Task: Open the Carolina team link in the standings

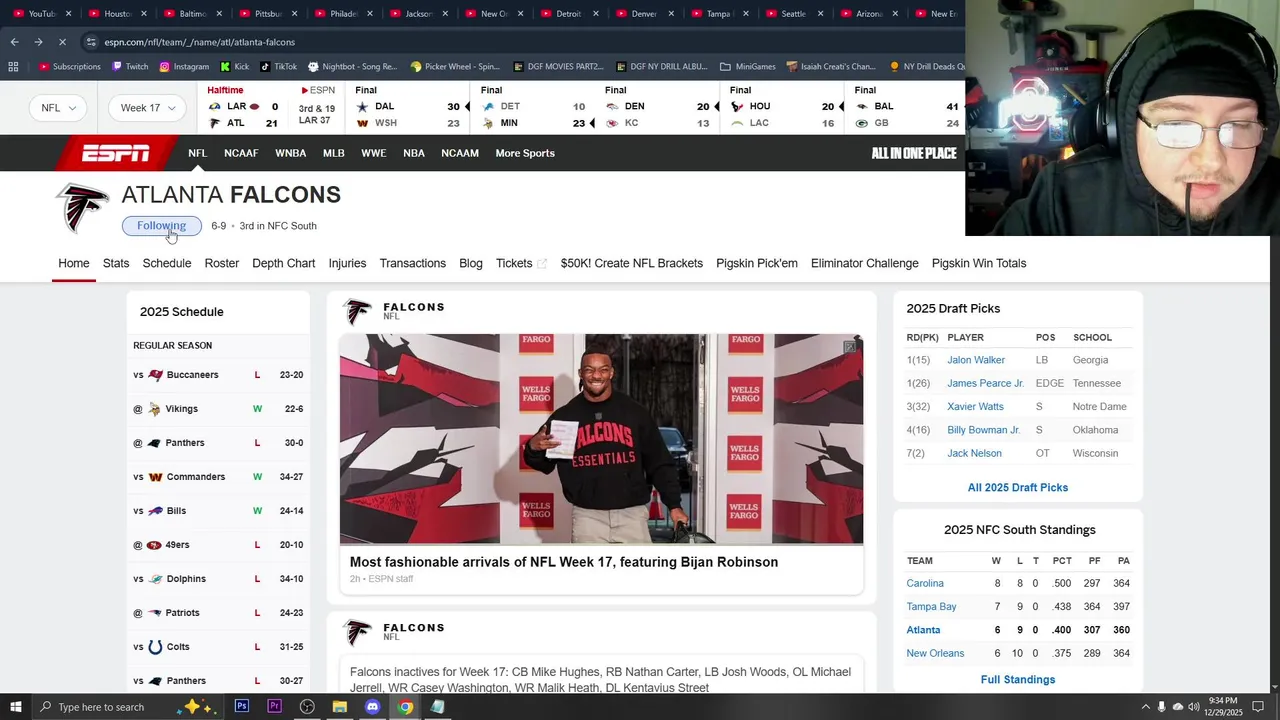Action: 925,583
